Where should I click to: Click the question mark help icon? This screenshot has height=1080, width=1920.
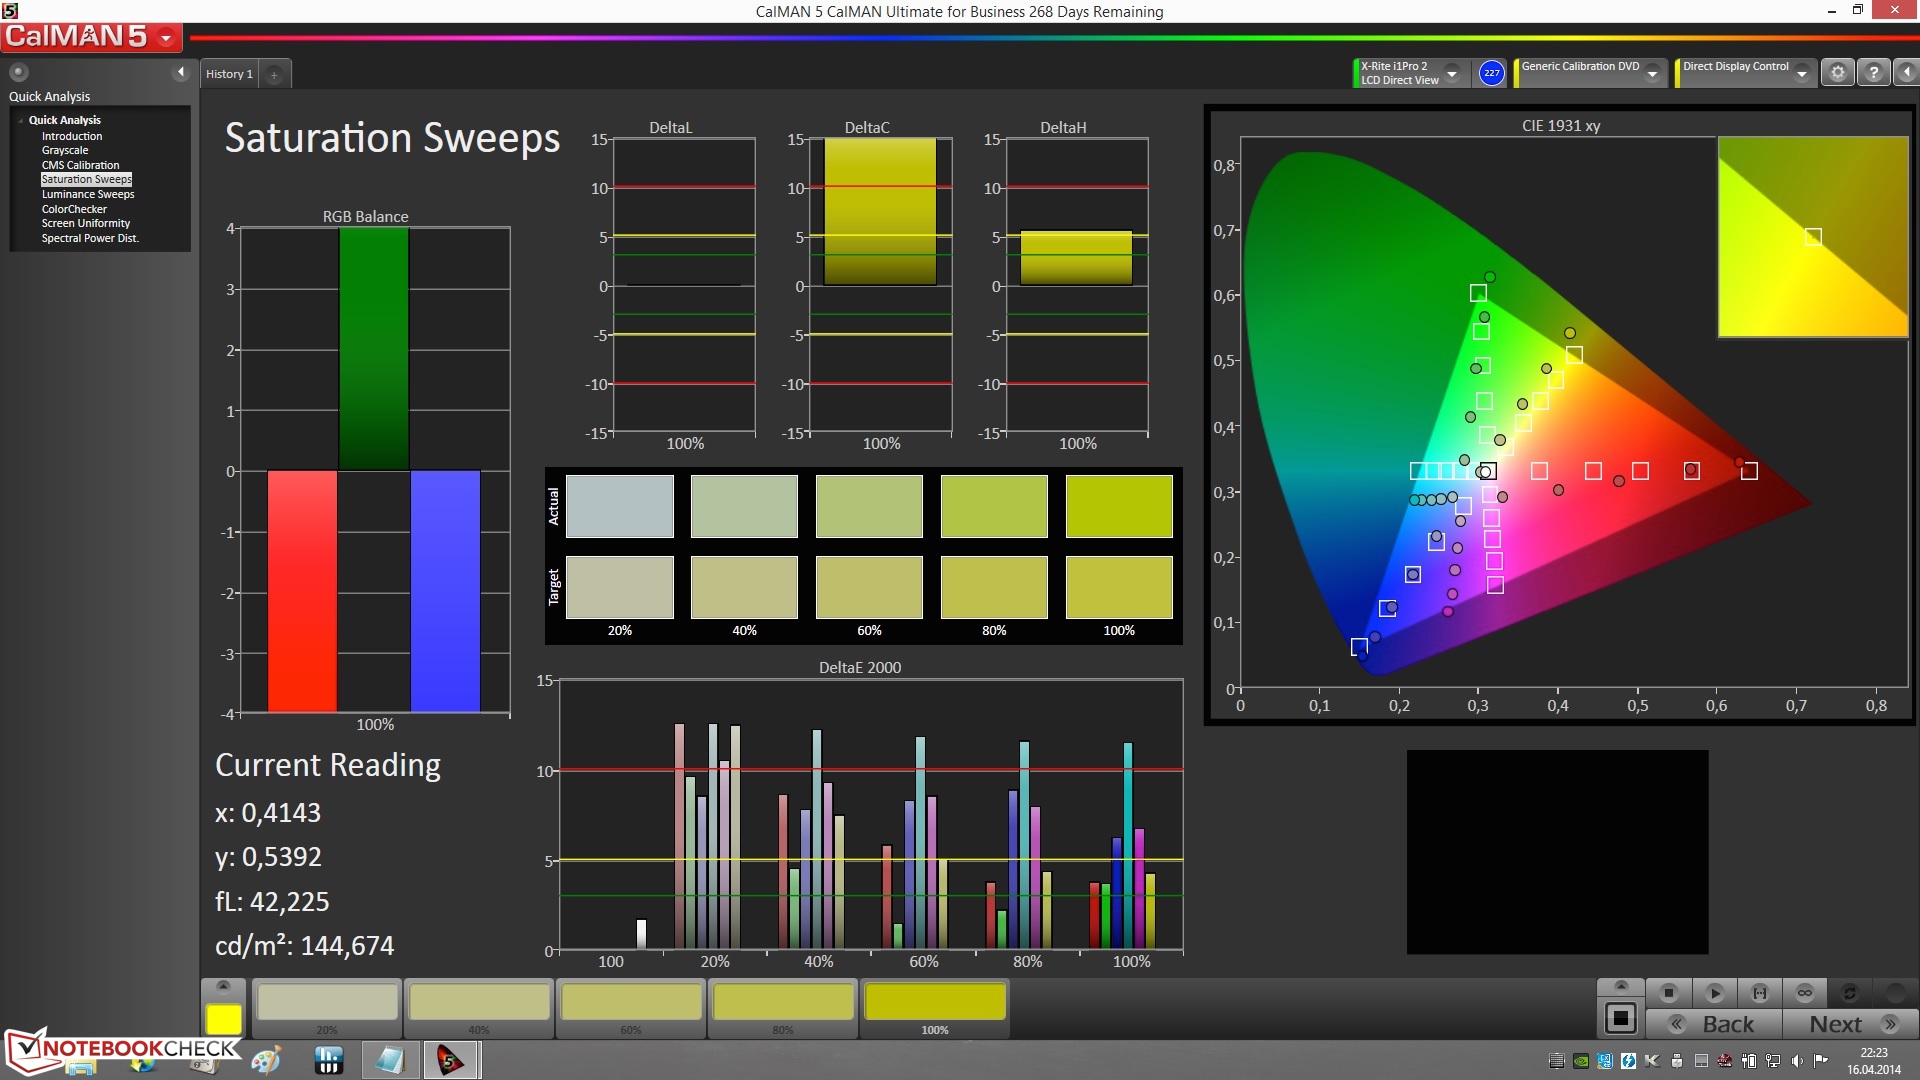(1873, 73)
